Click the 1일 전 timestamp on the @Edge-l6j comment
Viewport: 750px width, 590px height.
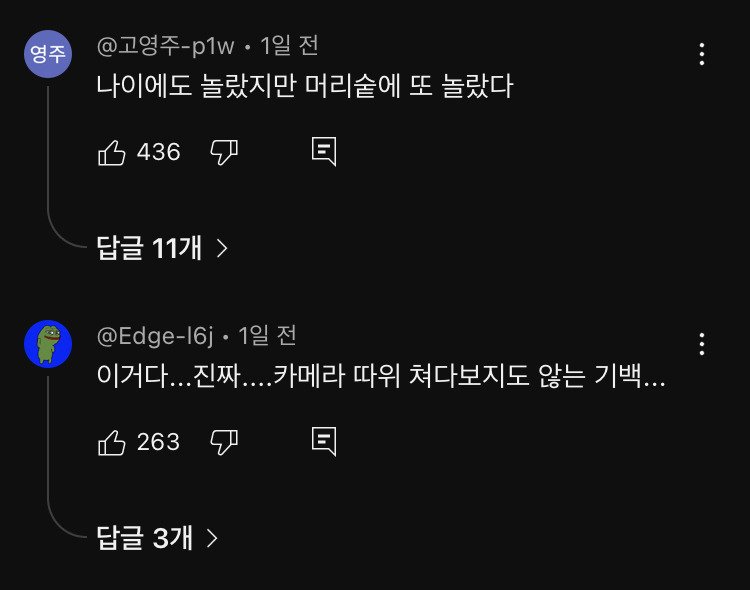click(x=267, y=336)
